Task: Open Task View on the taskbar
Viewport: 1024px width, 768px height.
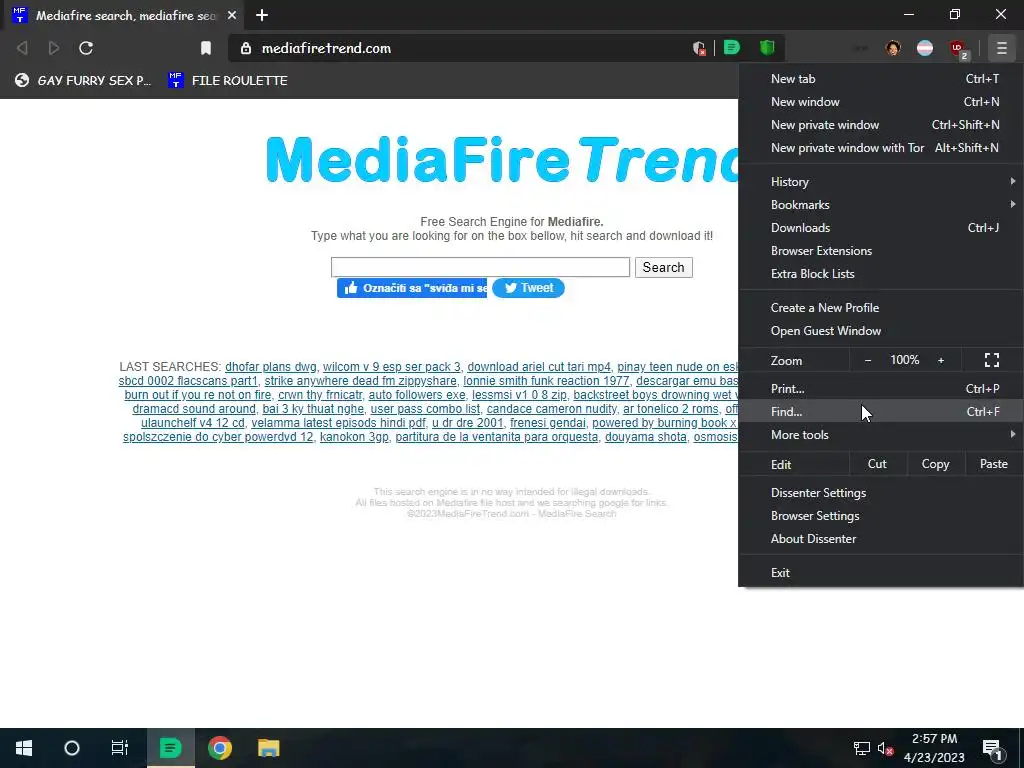Action: tap(120, 748)
